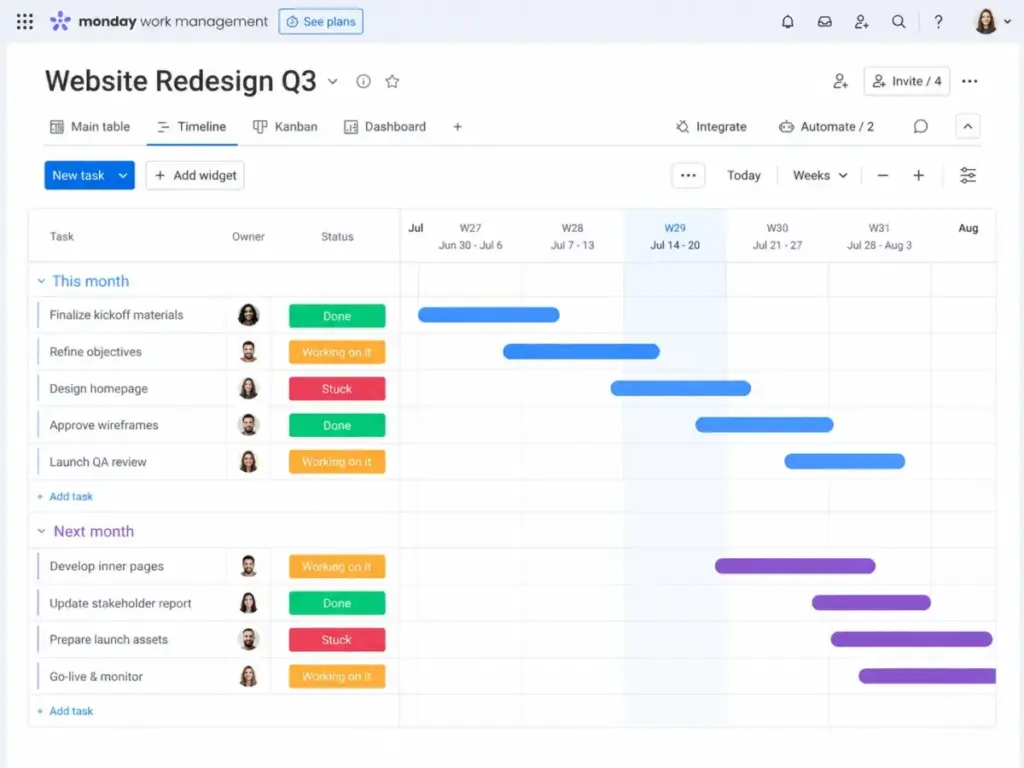Open the notifications bell
The image size is (1024, 768).
click(x=788, y=22)
